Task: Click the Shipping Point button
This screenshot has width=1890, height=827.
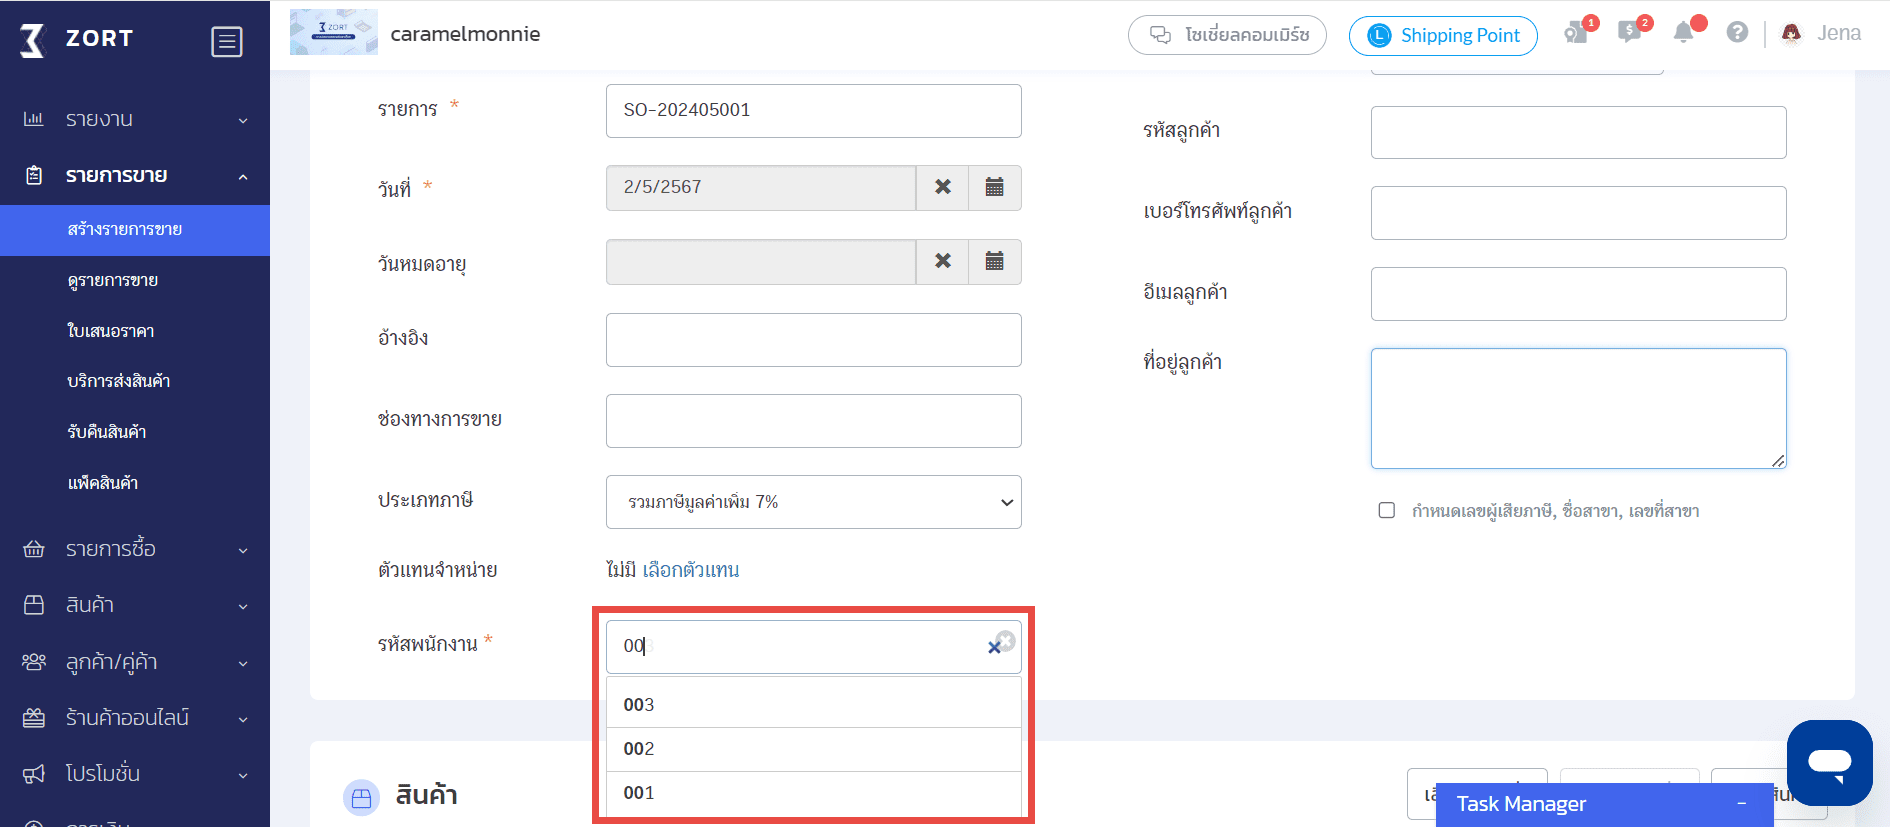Action: [1443, 36]
